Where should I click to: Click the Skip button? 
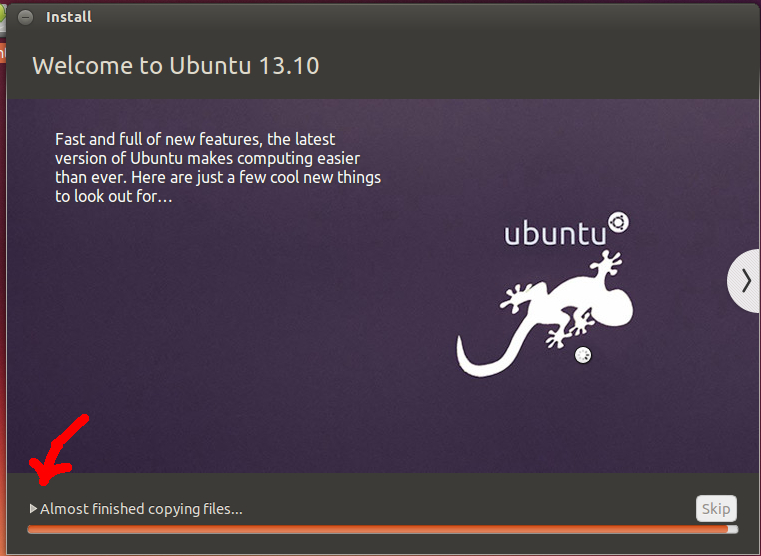click(716, 508)
